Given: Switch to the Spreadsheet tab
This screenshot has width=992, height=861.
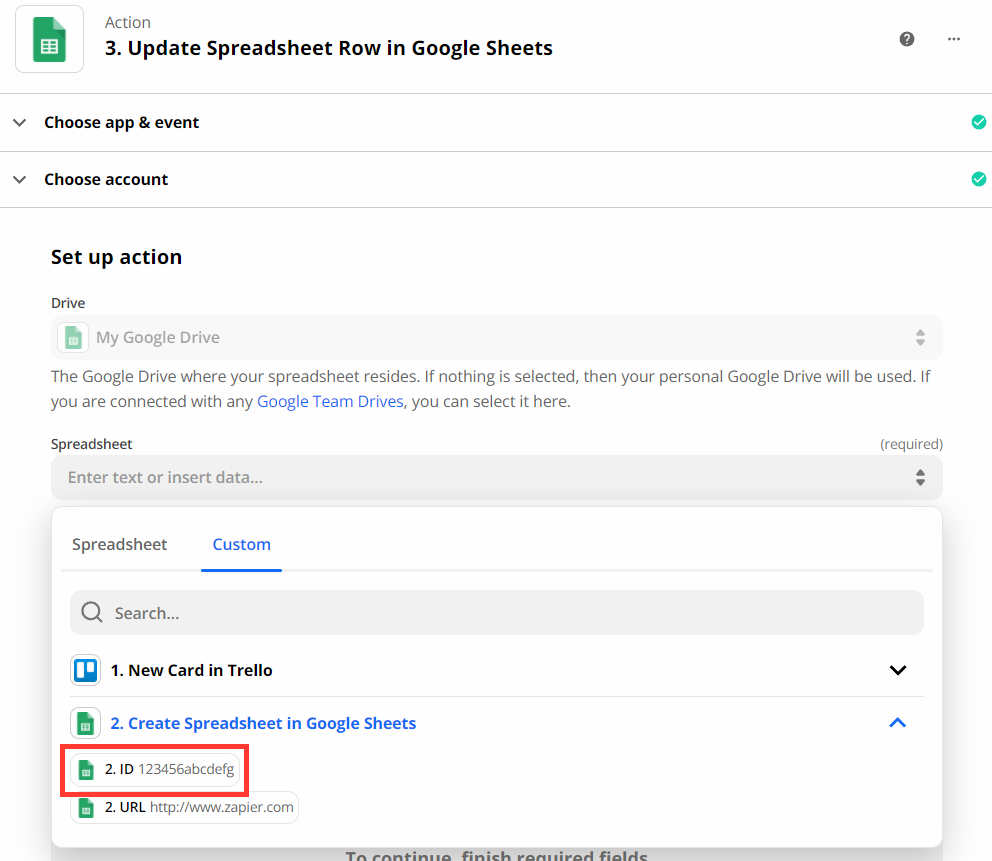Looking at the screenshot, I should (x=120, y=545).
